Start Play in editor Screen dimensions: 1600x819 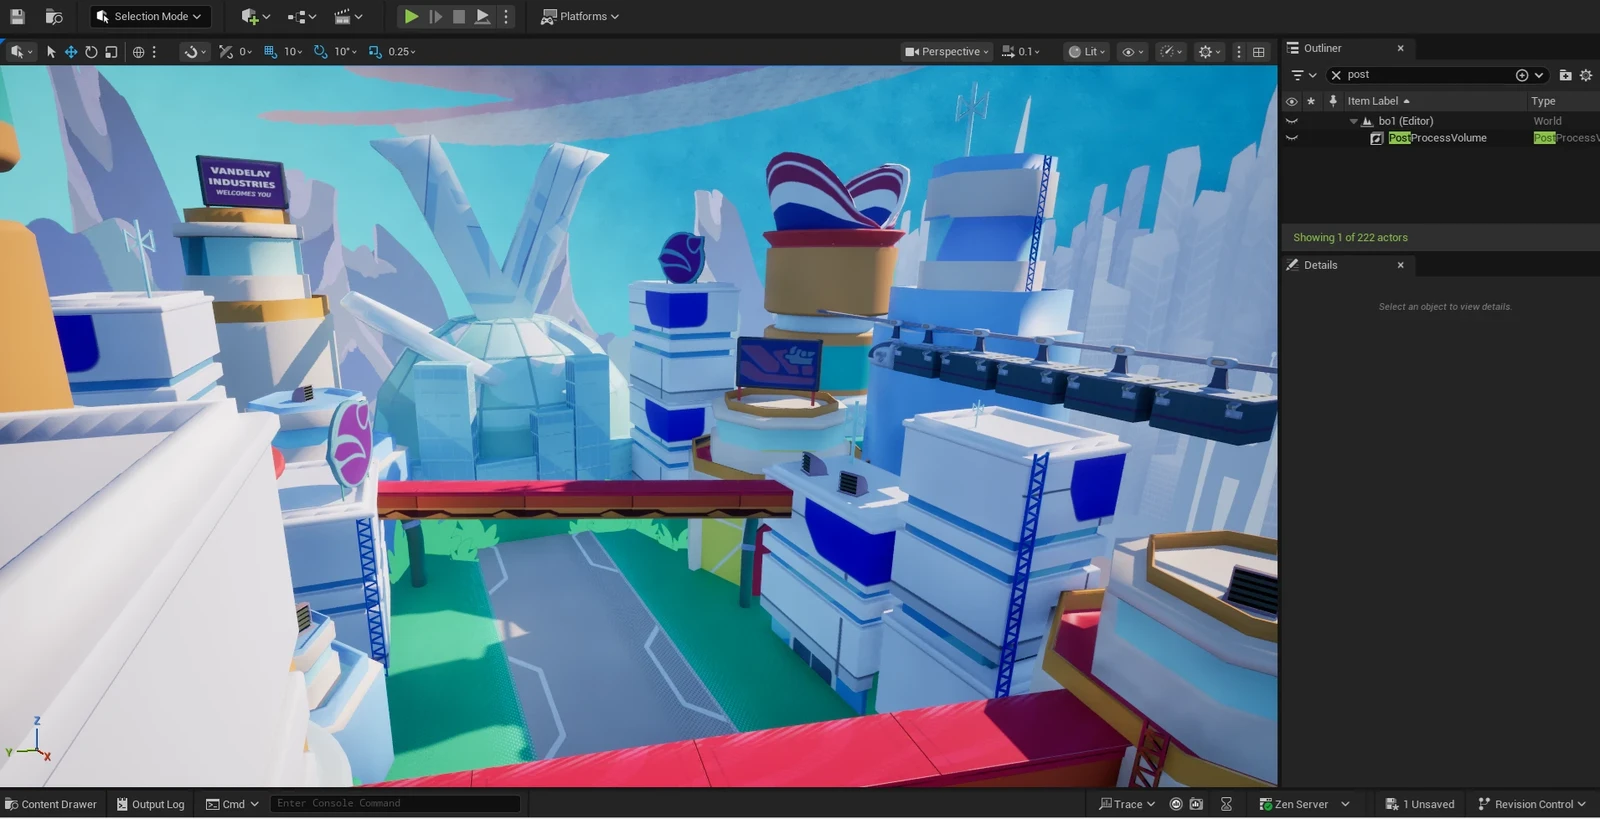tap(410, 16)
